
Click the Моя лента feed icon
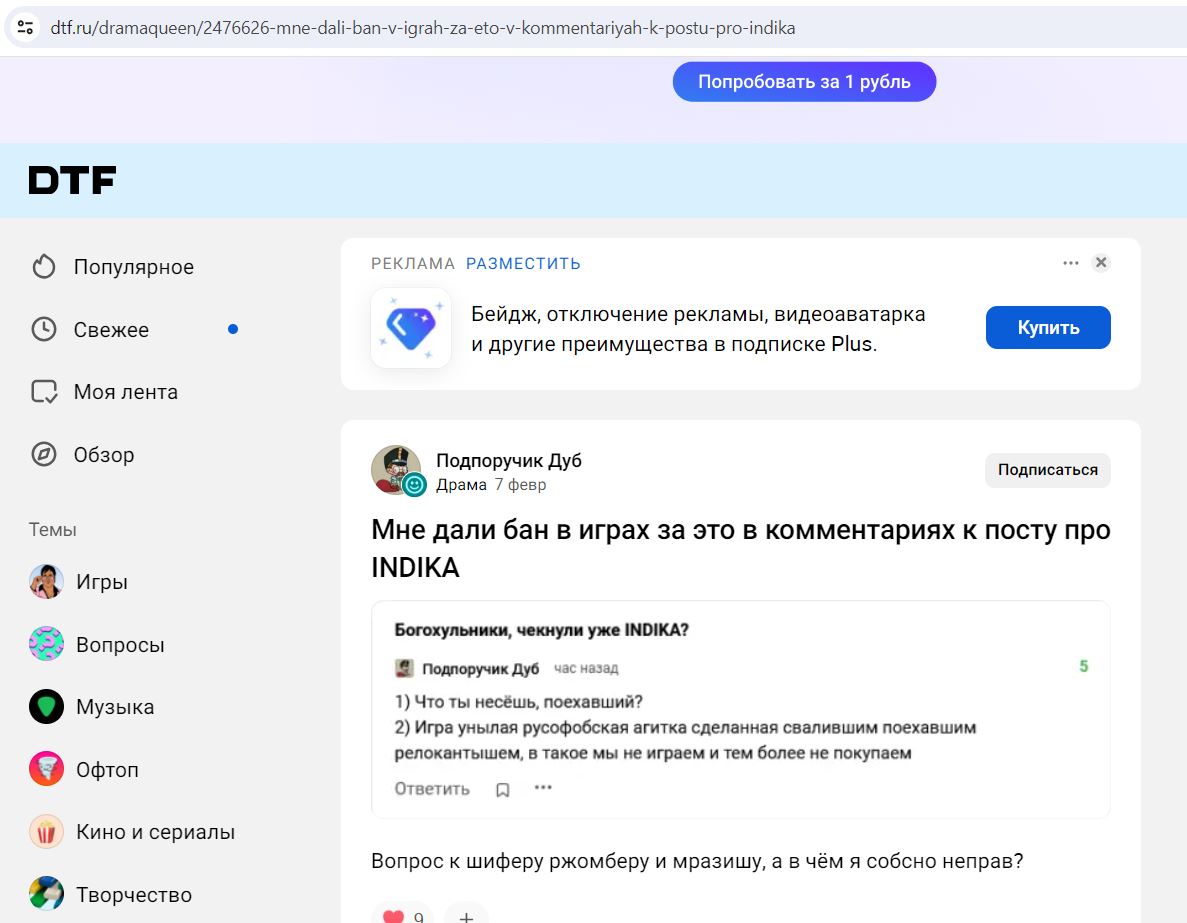[x=44, y=391]
